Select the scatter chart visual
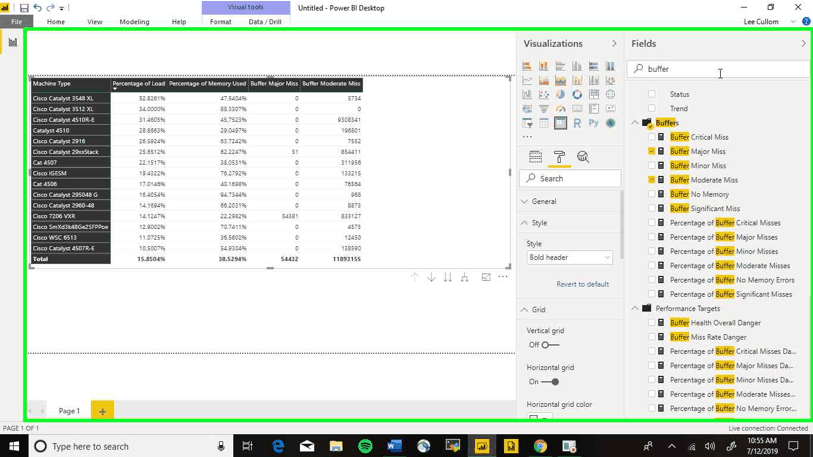This screenshot has width=813, height=457. 543,94
